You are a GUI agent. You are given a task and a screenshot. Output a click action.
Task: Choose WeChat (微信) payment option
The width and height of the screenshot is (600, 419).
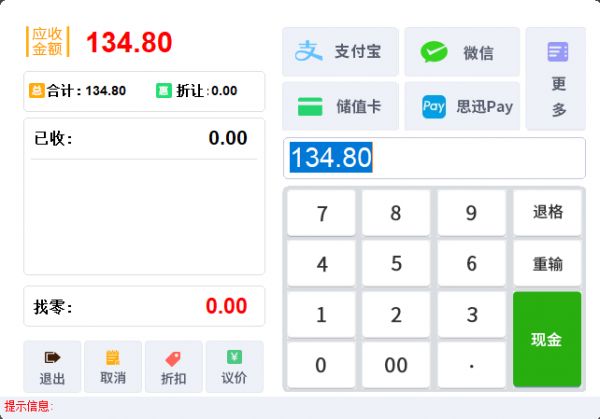click(462, 52)
